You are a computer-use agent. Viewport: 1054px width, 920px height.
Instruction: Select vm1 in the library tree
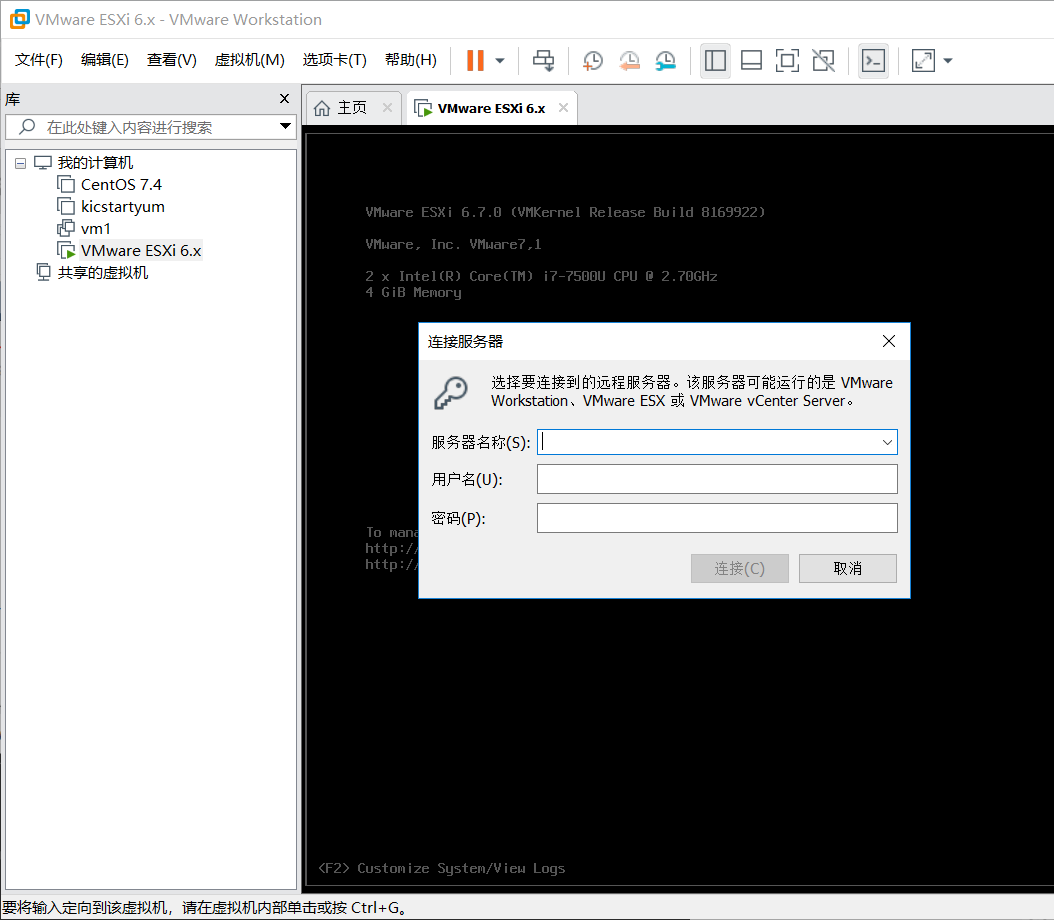point(95,228)
